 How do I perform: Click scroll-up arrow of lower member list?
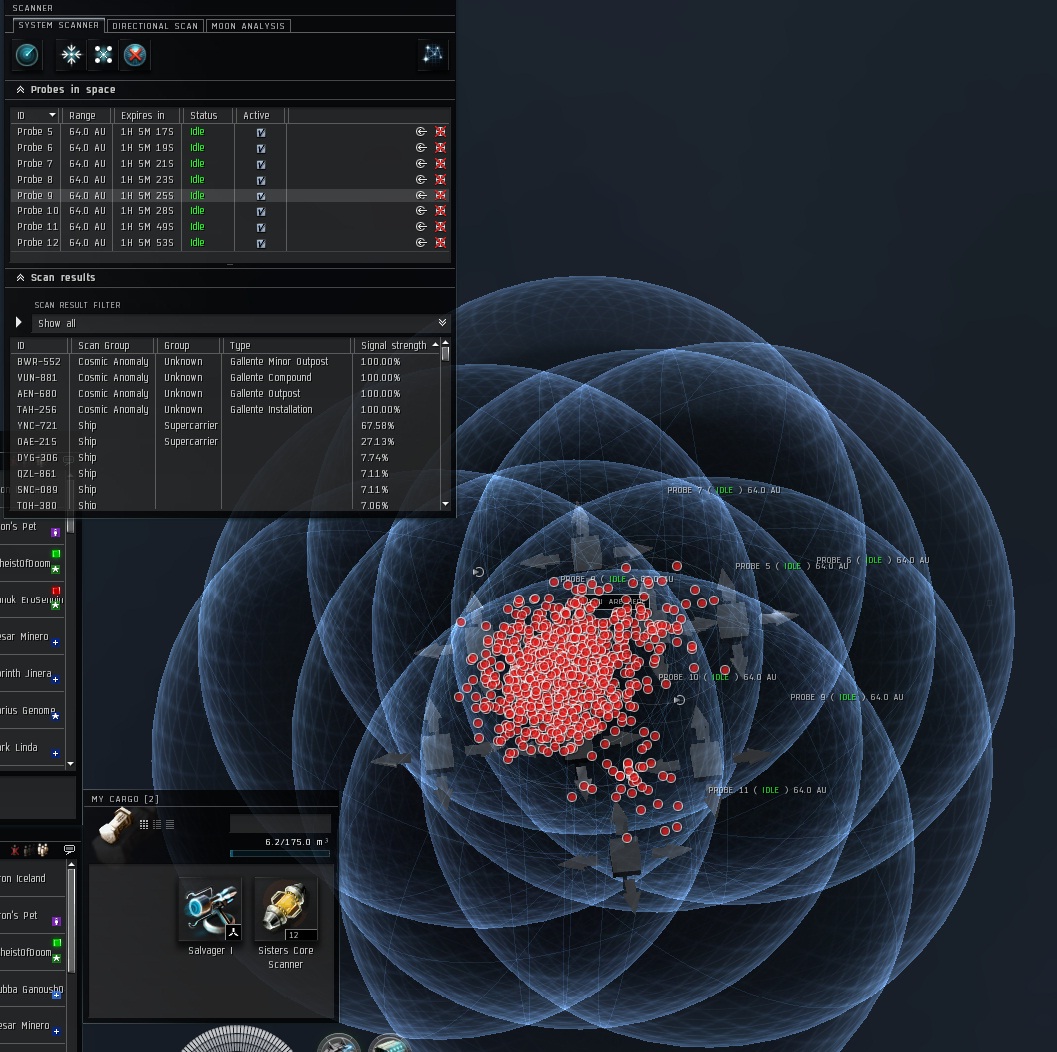pyautogui.click(x=71, y=863)
